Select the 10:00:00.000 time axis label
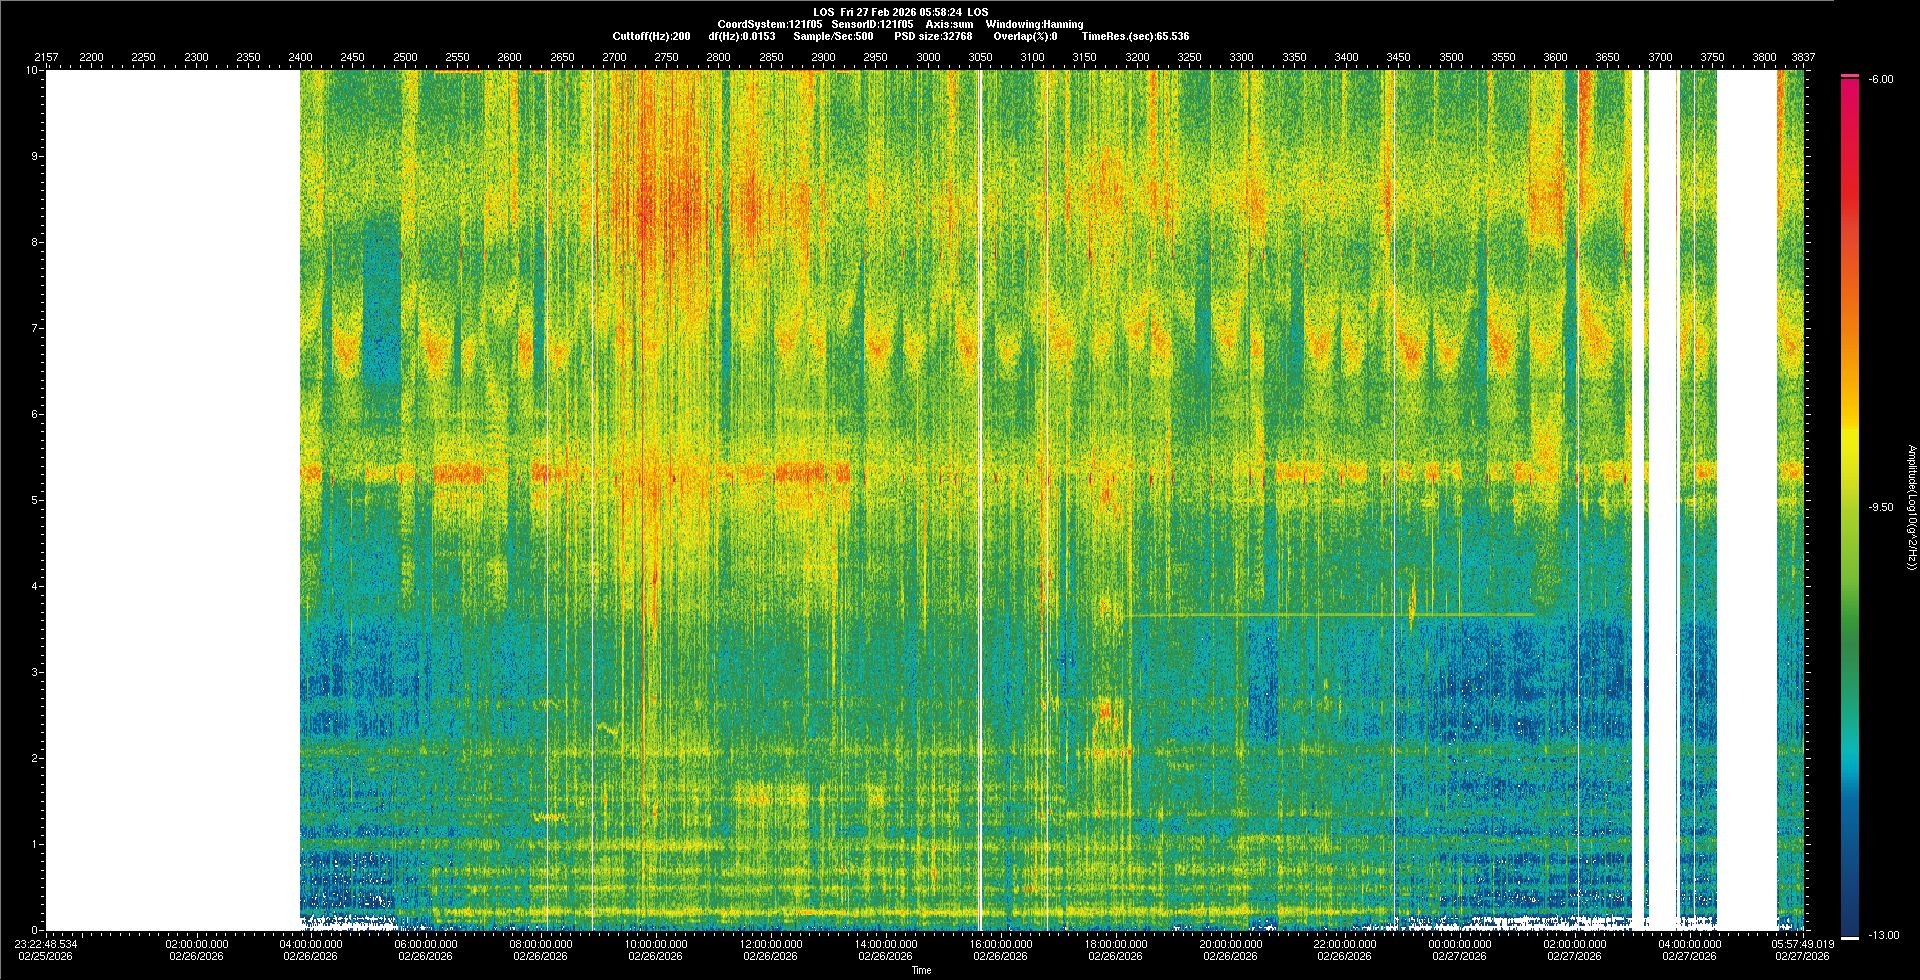Viewport: 1920px width, 980px height. [x=656, y=944]
